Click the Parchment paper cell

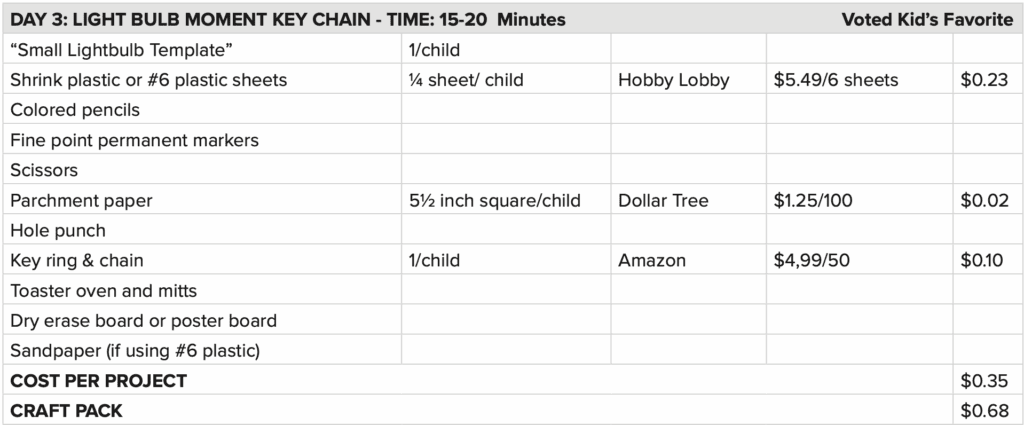pyautogui.click(x=81, y=201)
